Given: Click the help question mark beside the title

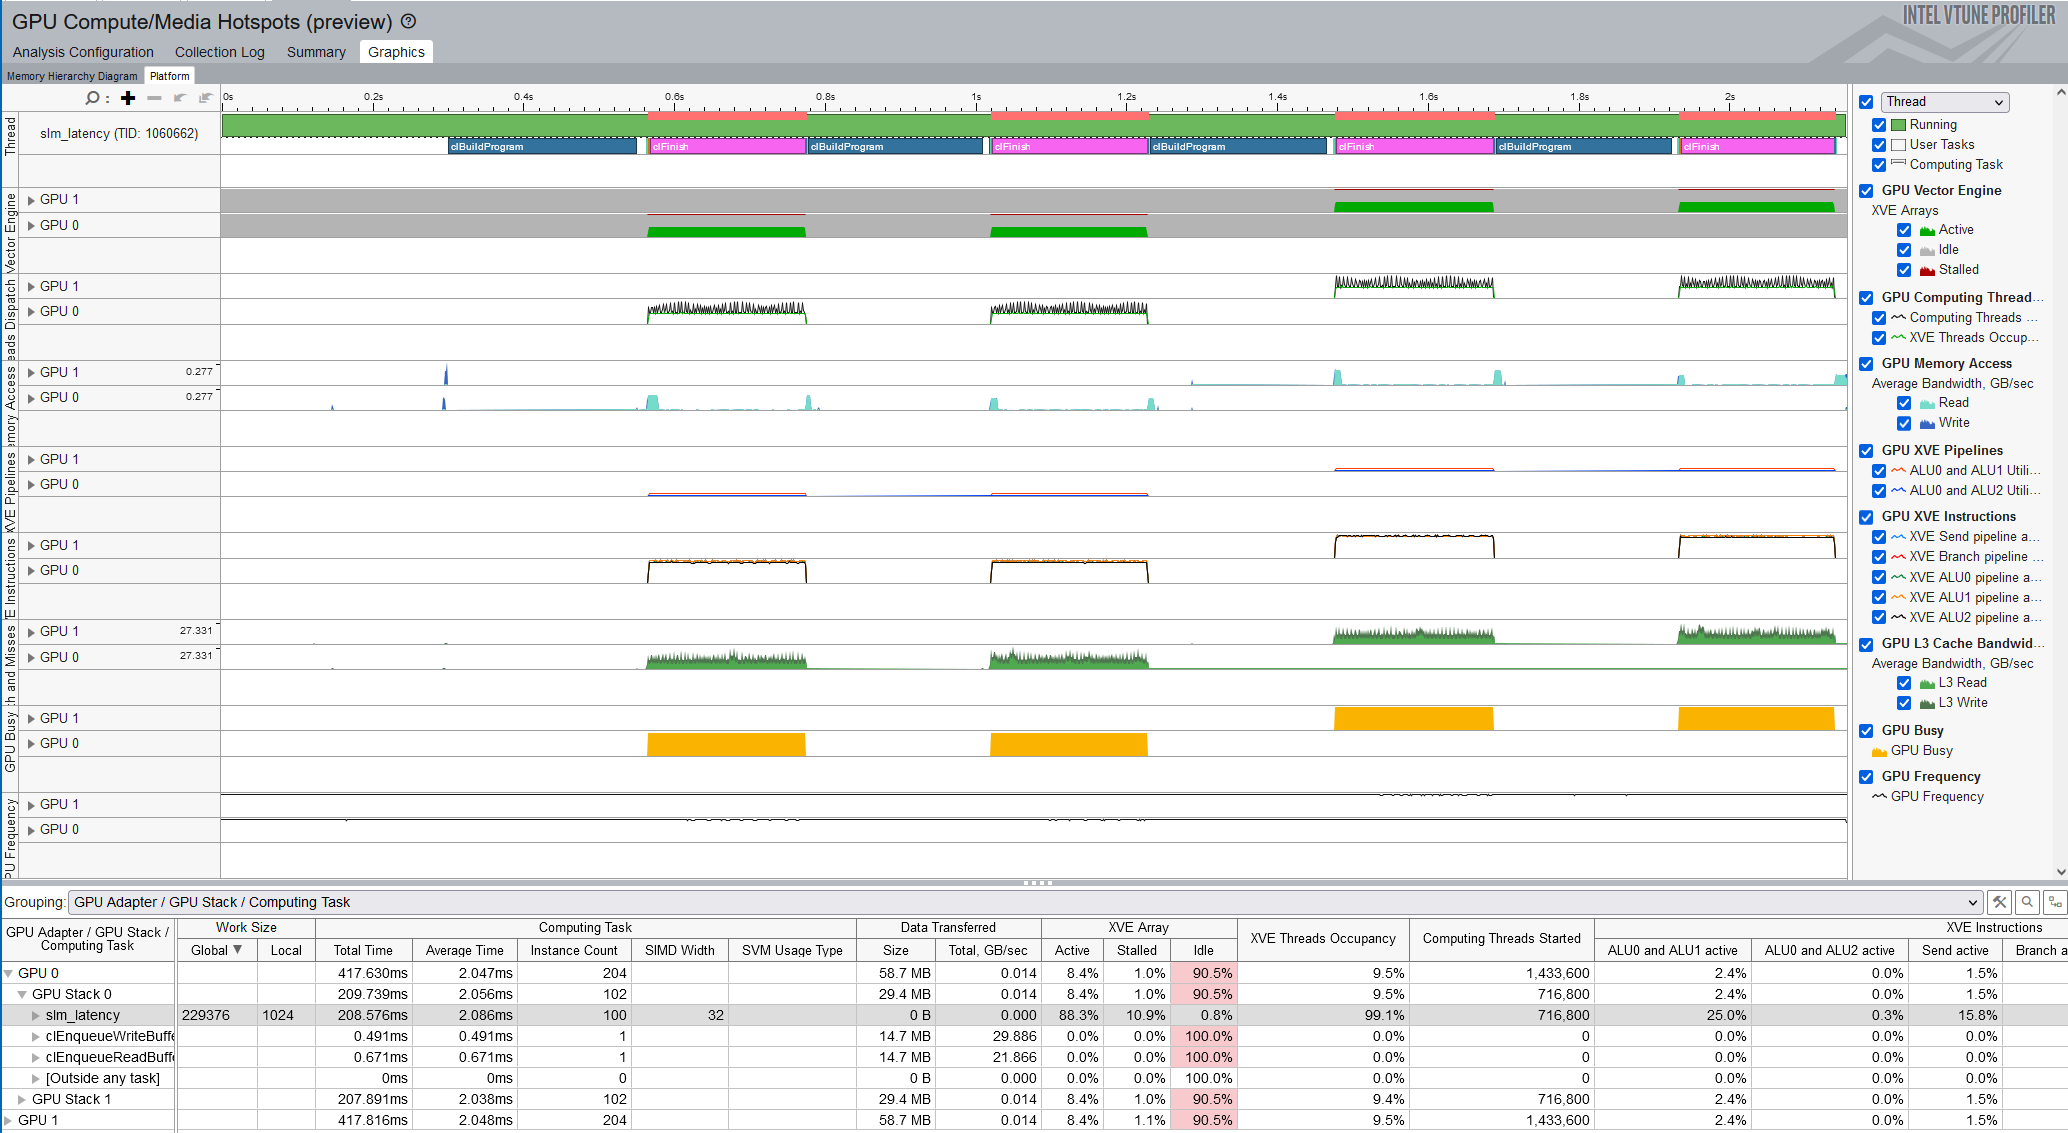Looking at the screenshot, I should tap(408, 21).
